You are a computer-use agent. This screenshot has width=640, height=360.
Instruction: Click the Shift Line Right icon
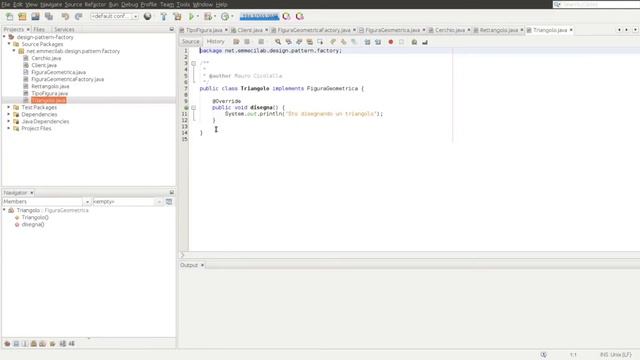pos(378,42)
